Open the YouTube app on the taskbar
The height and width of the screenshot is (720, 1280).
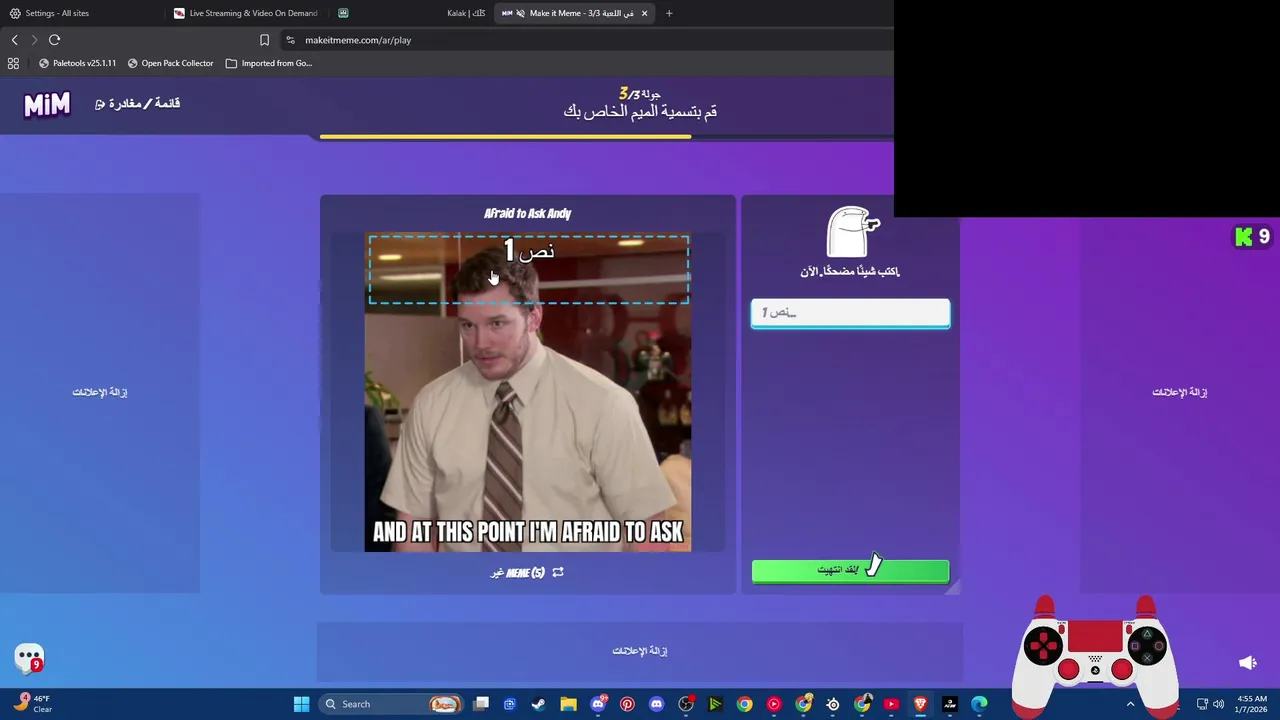[x=891, y=704]
